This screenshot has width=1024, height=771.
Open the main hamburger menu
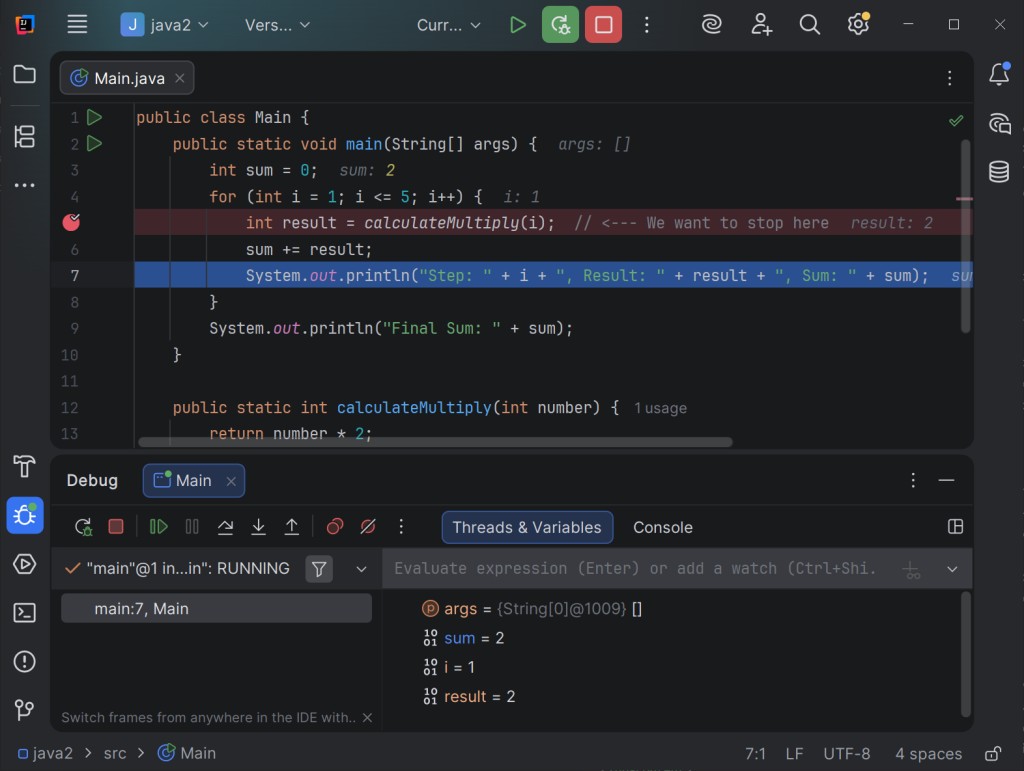click(77, 25)
